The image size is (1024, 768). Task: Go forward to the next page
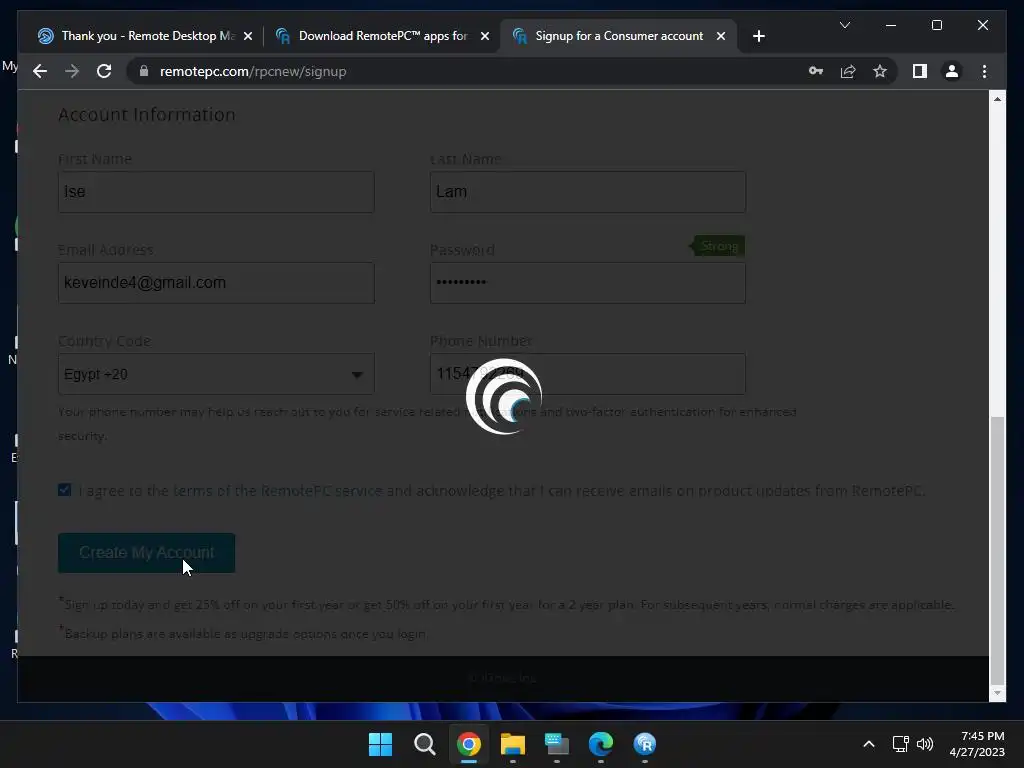(72, 71)
